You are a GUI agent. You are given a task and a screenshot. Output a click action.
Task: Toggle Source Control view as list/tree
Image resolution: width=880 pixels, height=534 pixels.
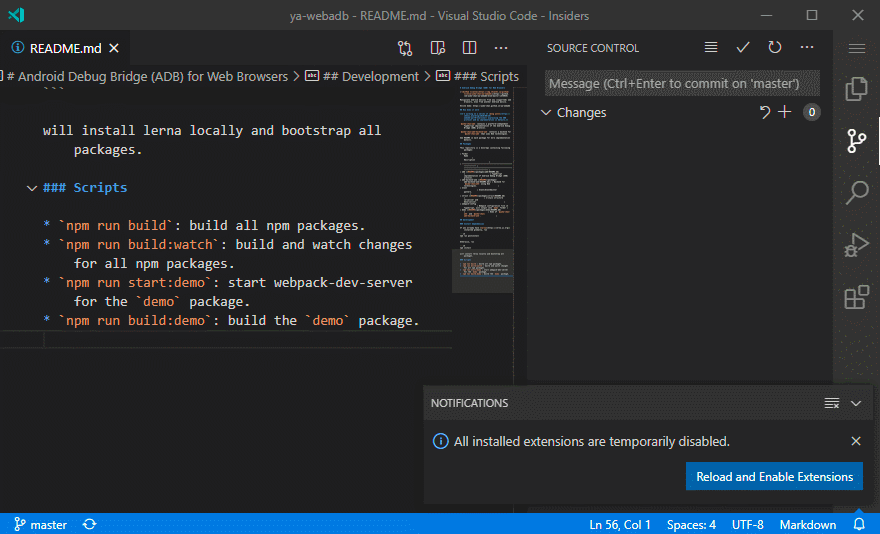[x=711, y=48]
